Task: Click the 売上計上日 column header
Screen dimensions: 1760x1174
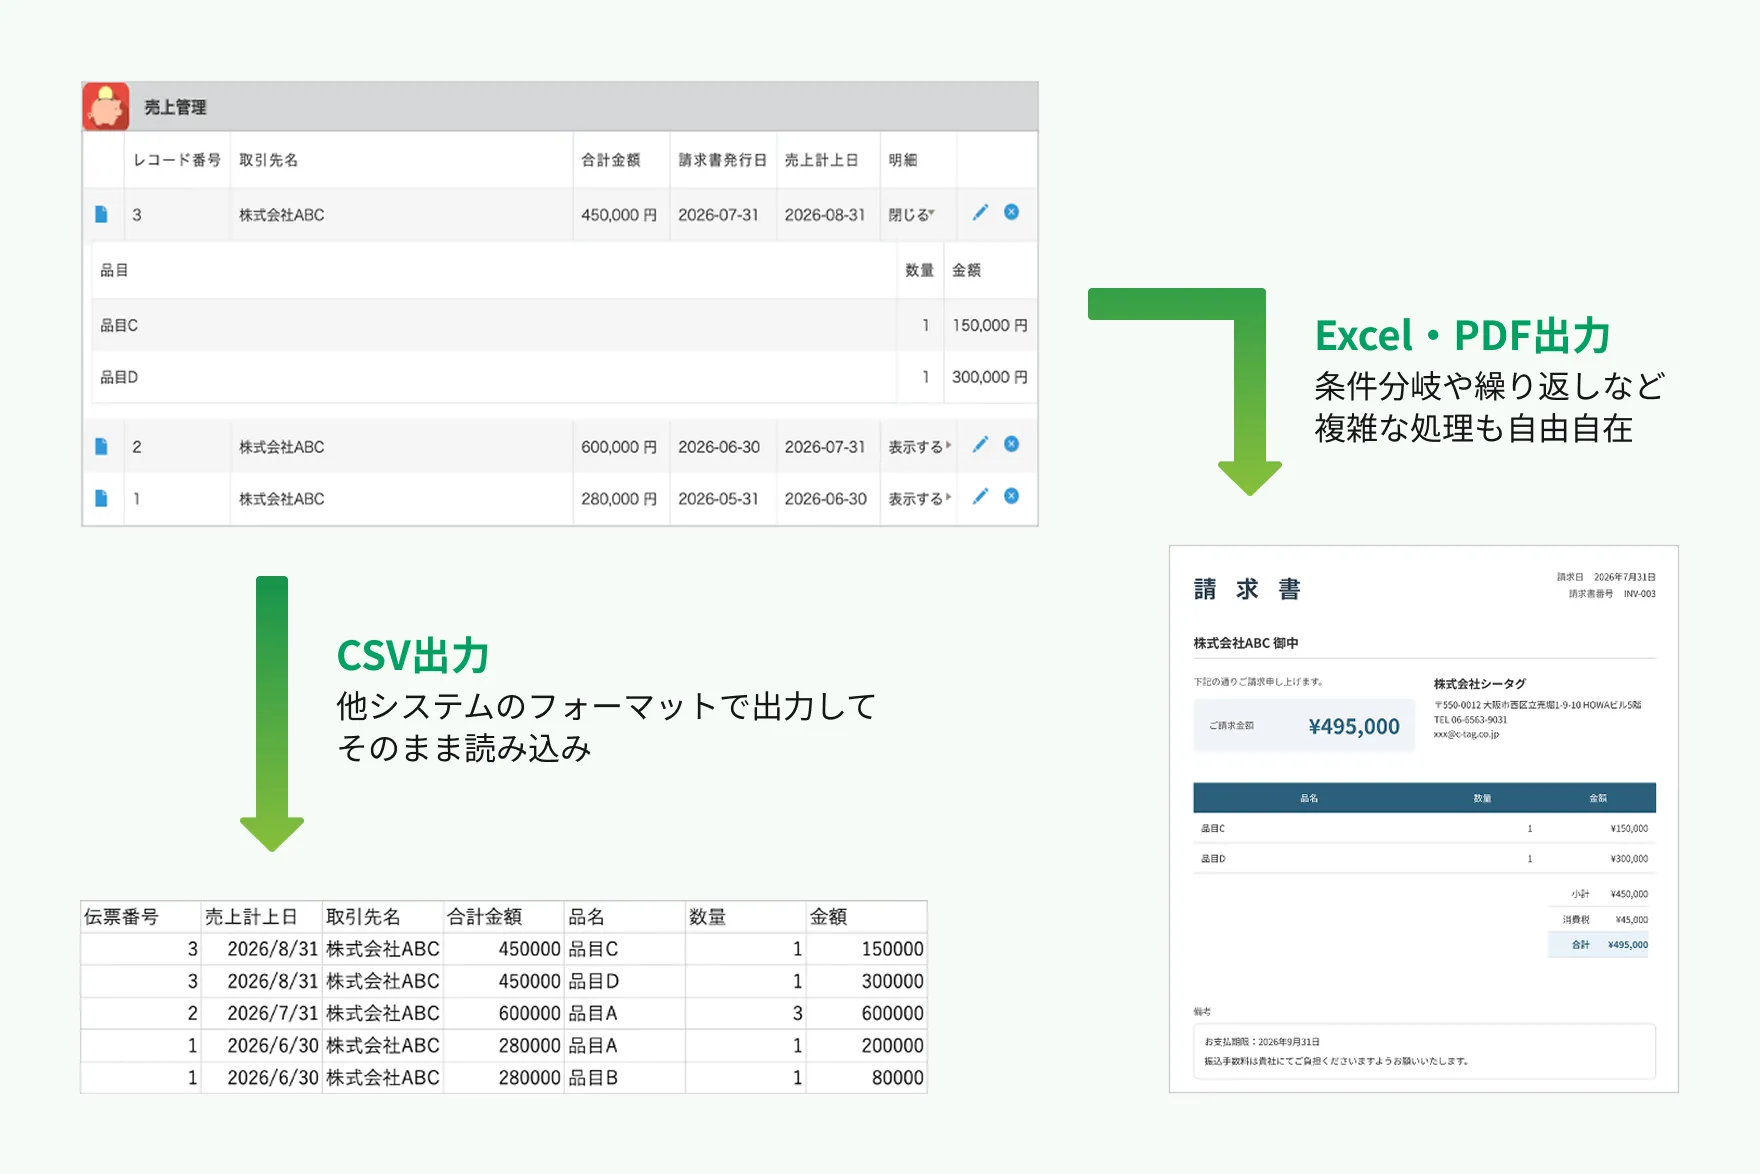Action: point(821,160)
